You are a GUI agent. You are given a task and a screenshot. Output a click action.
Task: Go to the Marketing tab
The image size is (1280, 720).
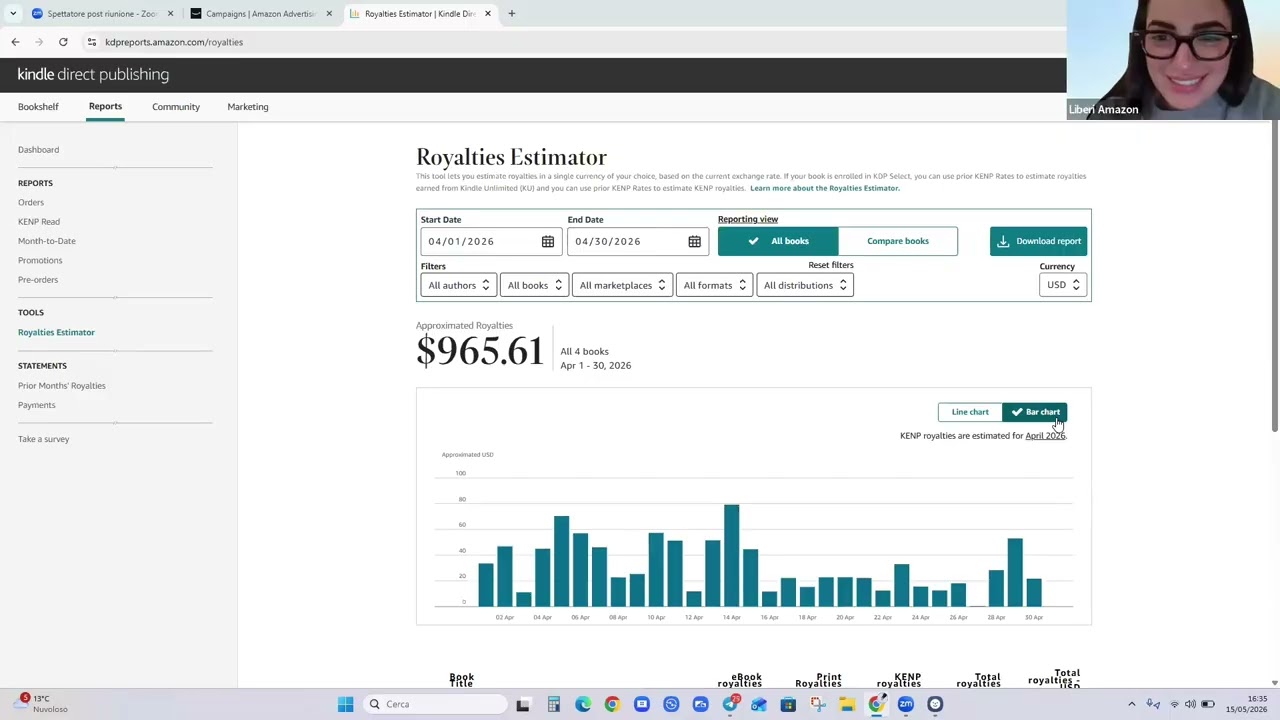[x=247, y=106]
